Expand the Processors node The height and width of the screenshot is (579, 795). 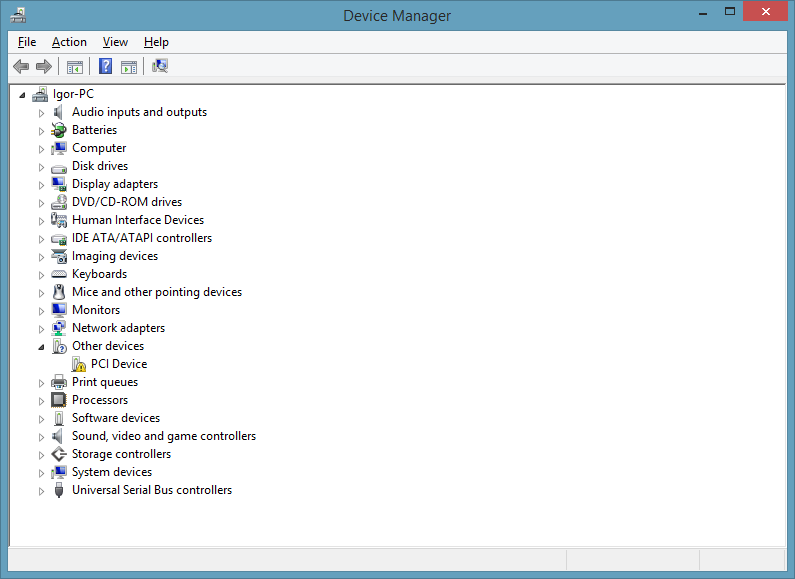[42, 401]
